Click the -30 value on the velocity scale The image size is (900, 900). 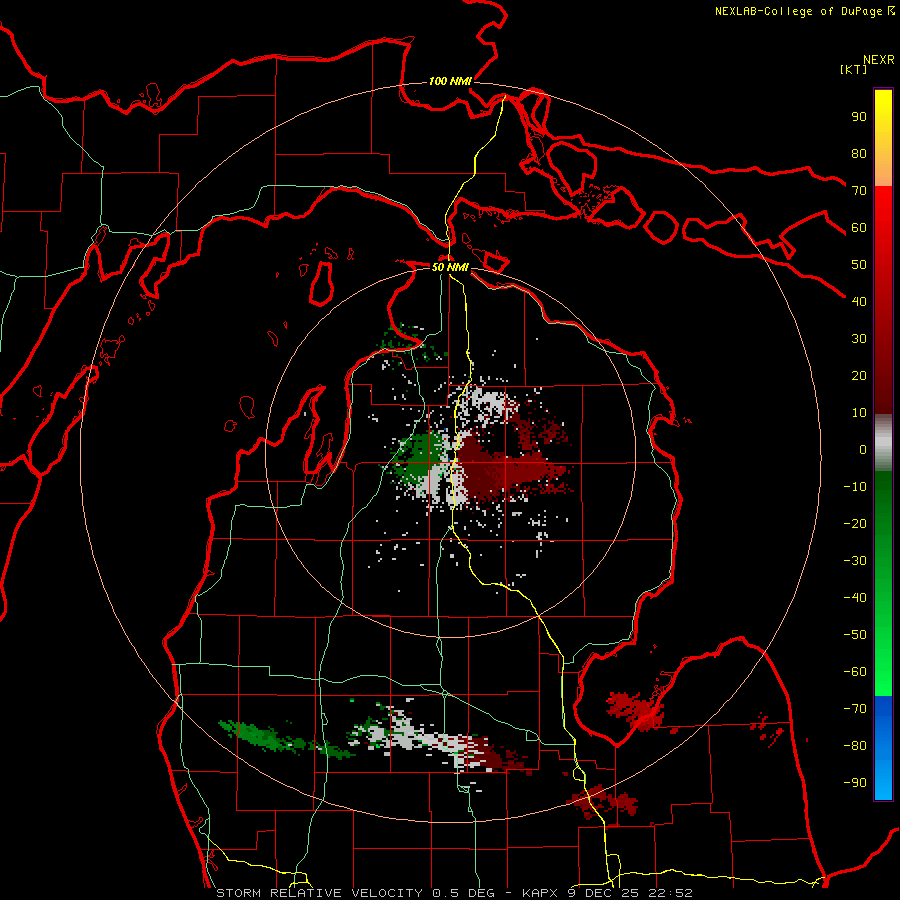[x=855, y=561]
